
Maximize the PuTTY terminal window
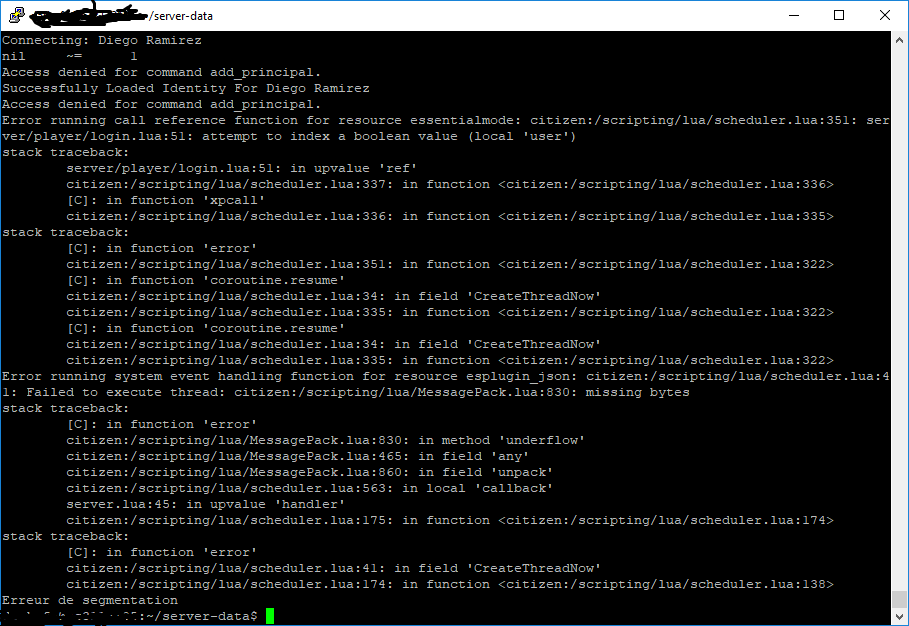tap(840, 15)
